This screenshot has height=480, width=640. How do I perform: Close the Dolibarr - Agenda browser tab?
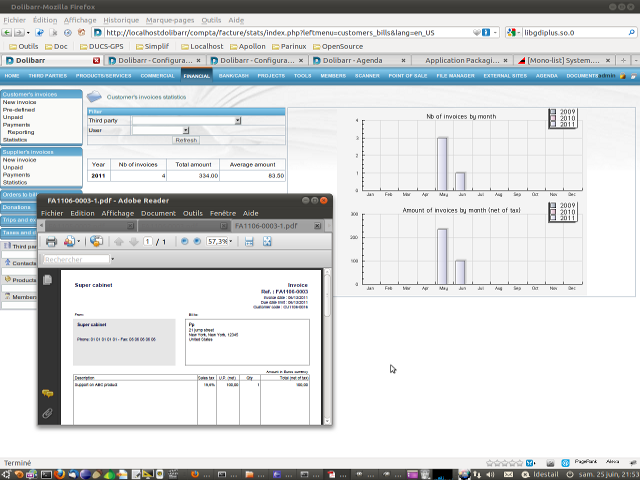tap(403, 60)
